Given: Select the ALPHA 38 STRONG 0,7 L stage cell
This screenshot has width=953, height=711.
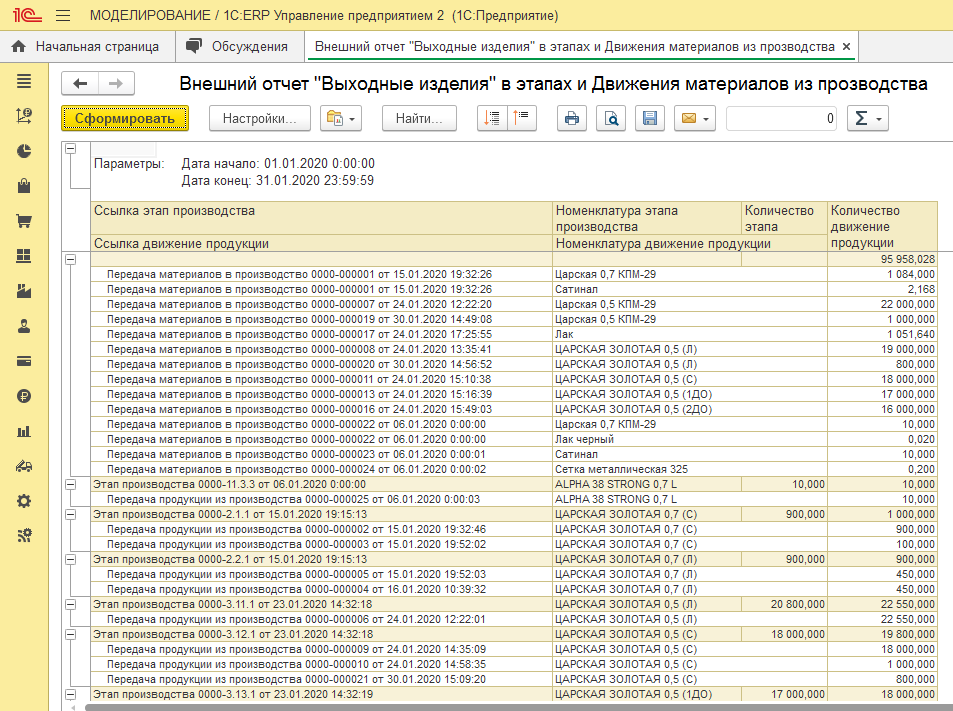Looking at the screenshot, I should click(x=647, y=484).
